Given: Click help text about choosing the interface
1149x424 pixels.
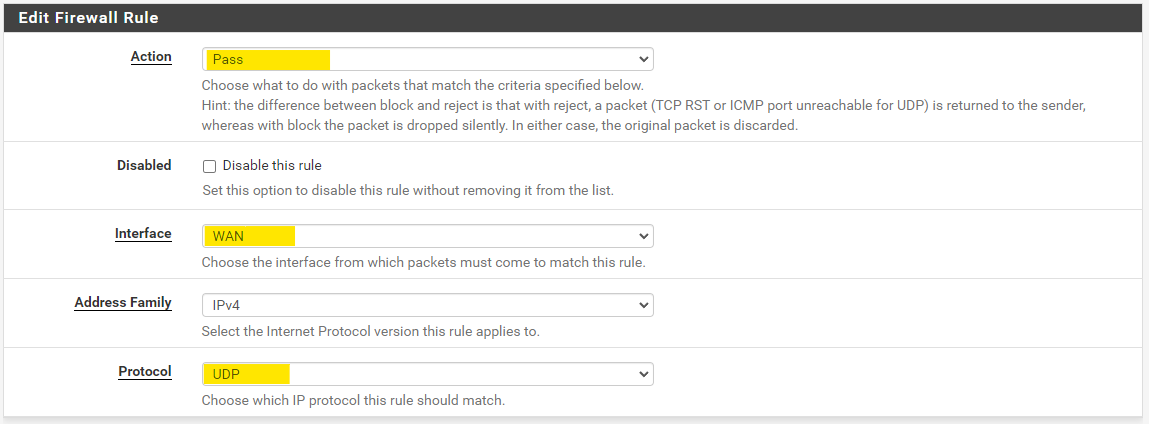Looking at the screenshot, I should tap(423, 263).
